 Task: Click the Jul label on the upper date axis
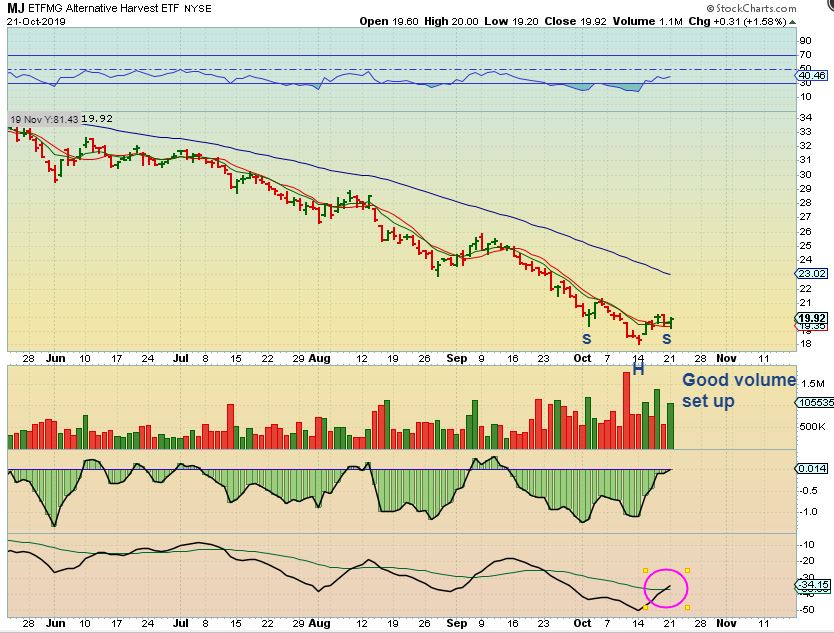(181, 358)
